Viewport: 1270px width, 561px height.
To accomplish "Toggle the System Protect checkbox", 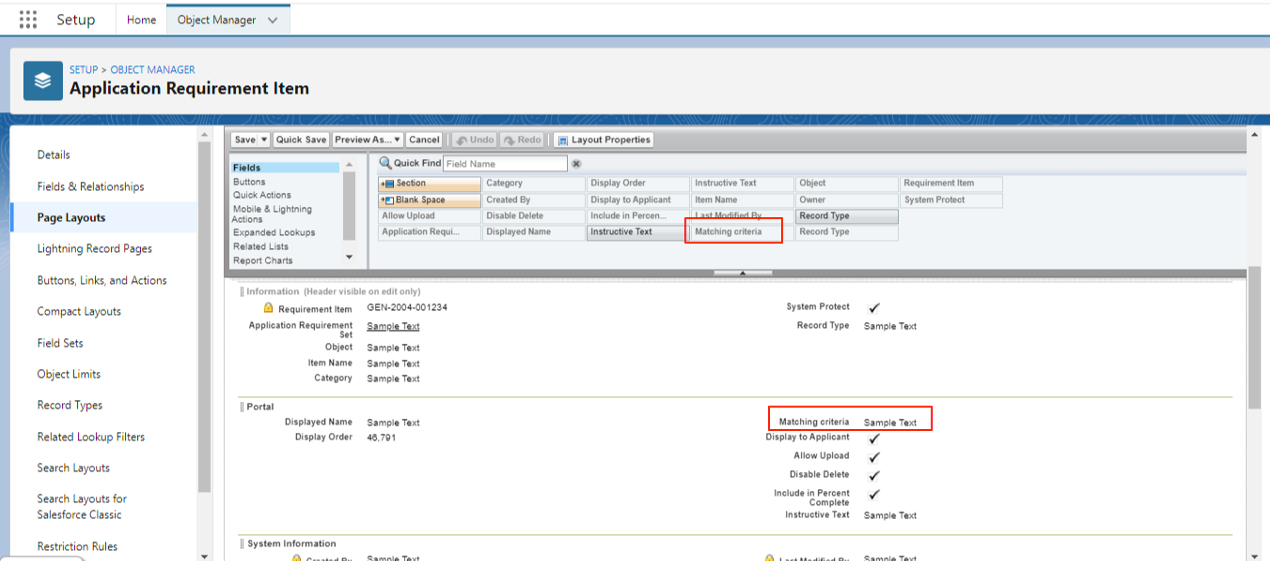I will point(874,308).
